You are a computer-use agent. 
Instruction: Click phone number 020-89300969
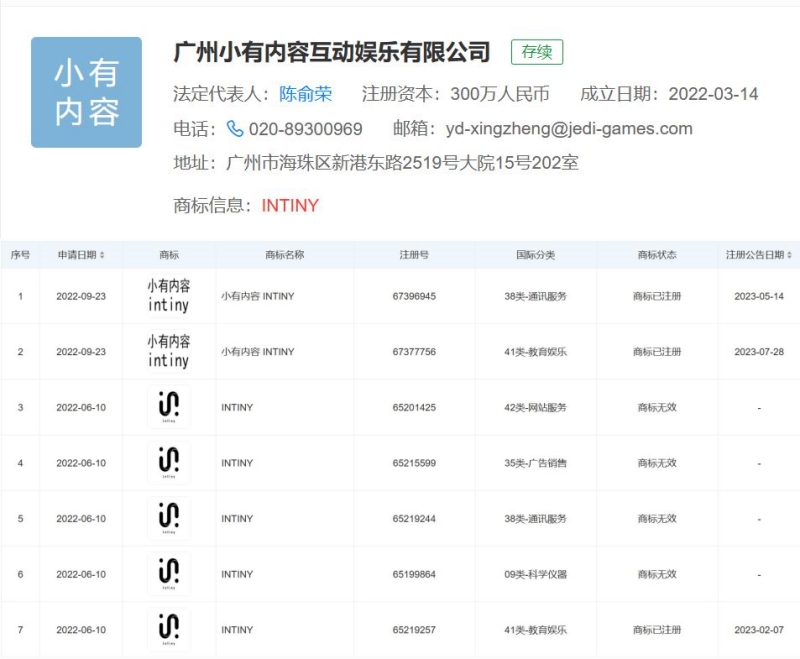(305, 129)
